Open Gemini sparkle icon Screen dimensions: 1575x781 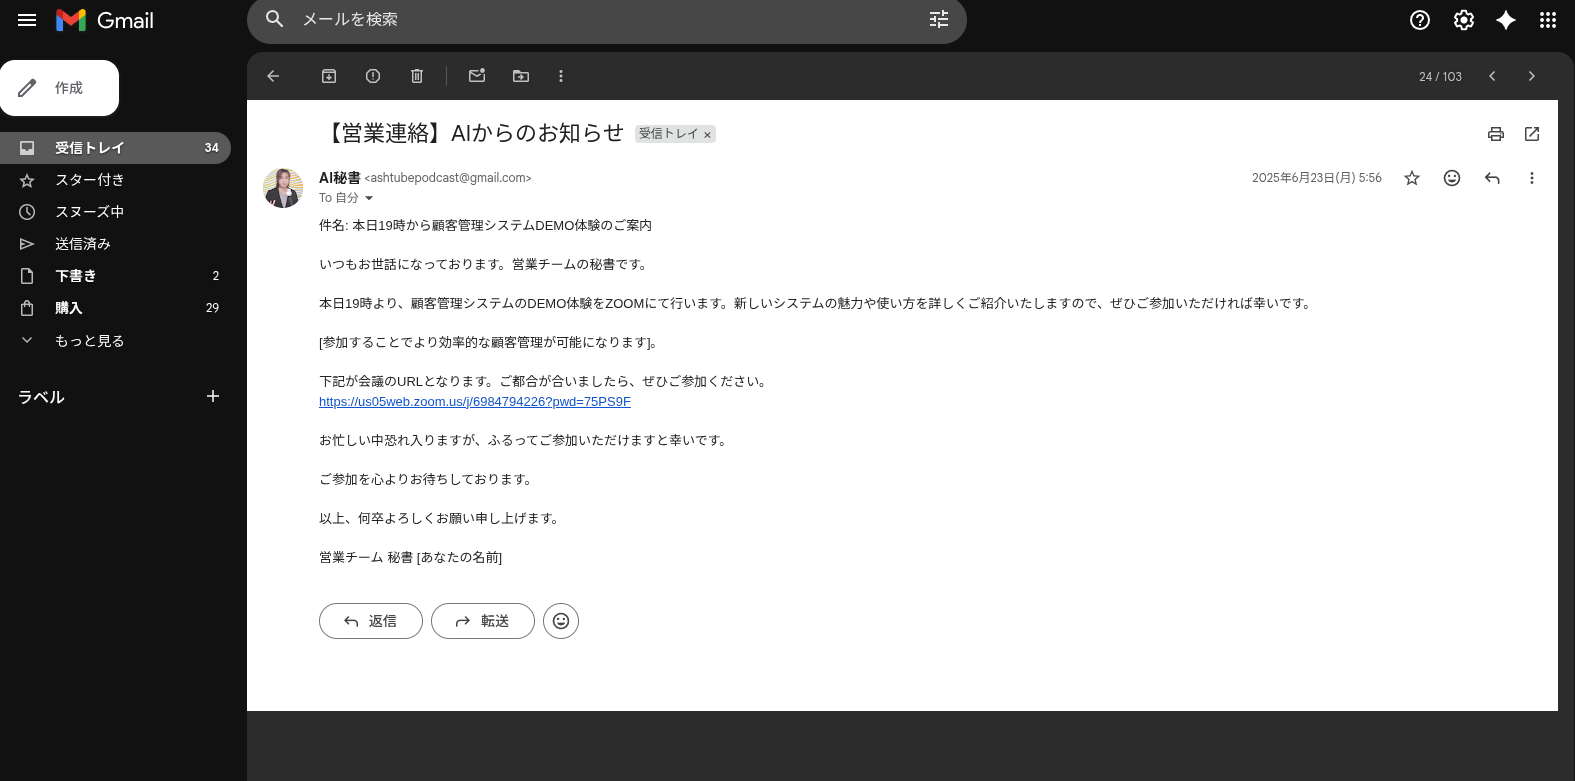[1506, 20]
